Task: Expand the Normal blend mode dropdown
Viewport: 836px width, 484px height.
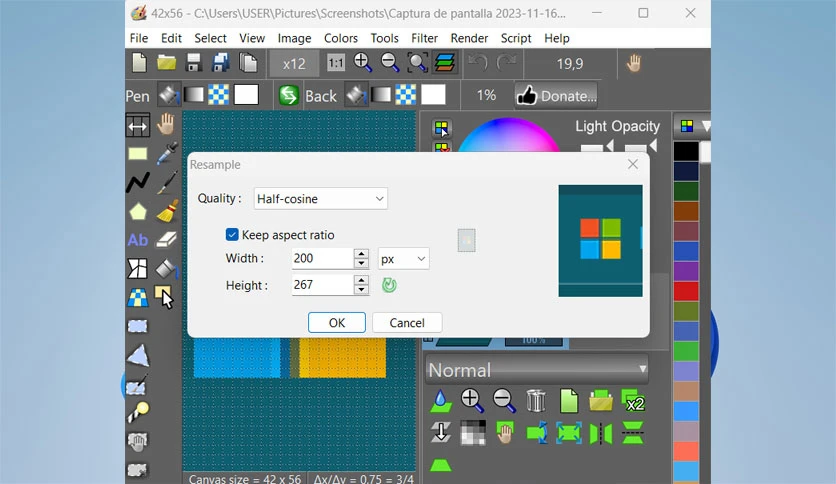Action: pos(537,369)
